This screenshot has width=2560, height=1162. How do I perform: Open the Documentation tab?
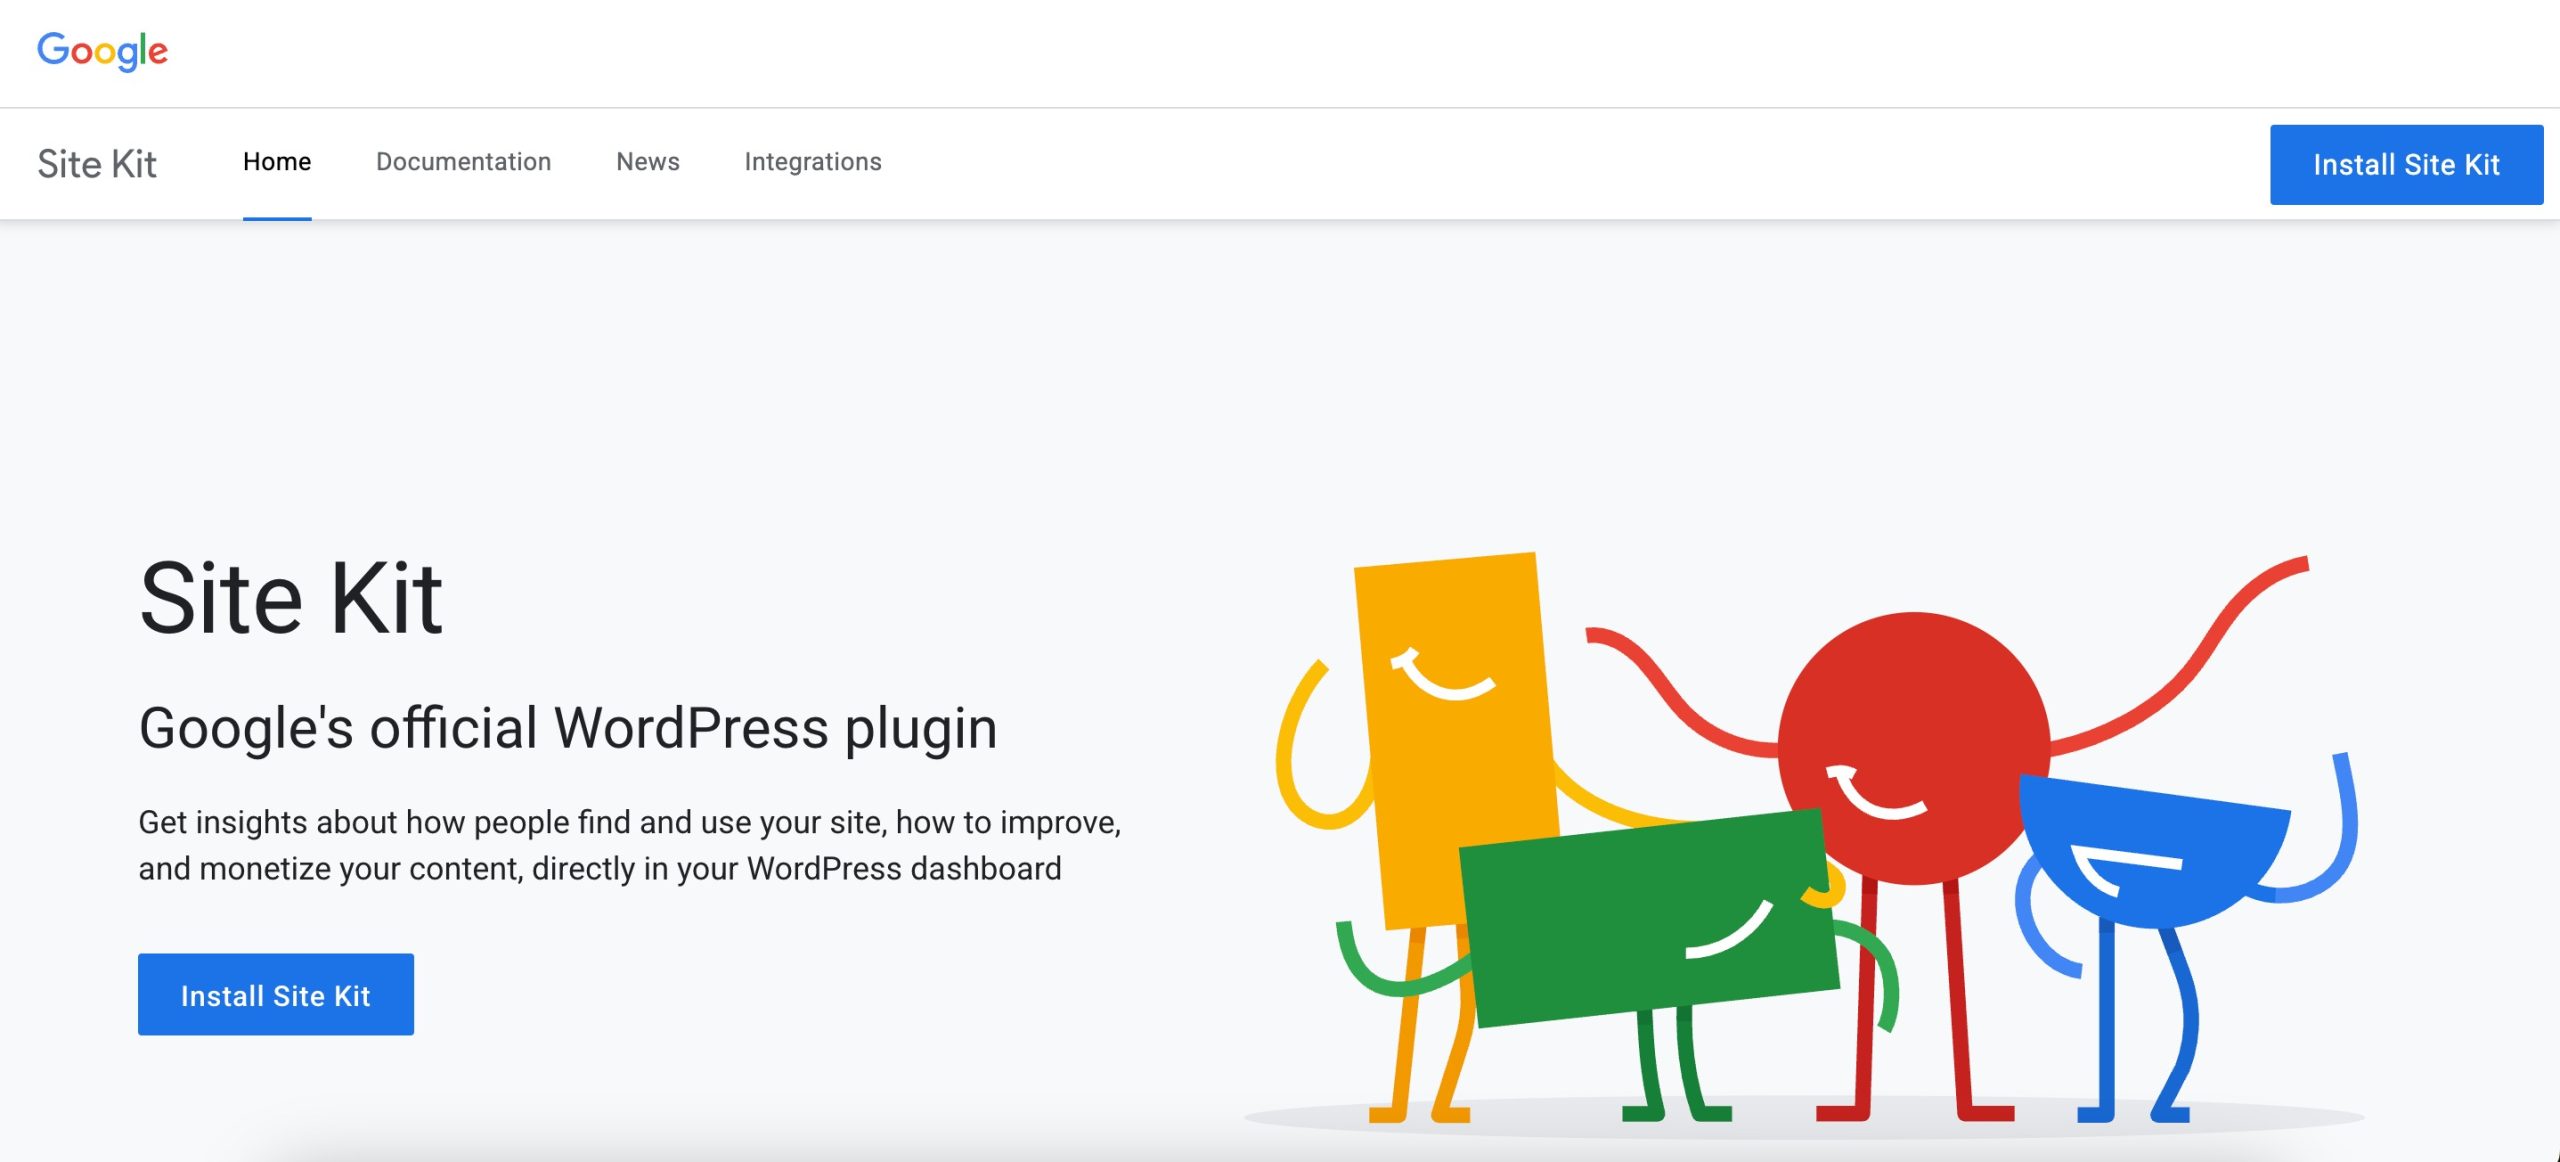[463, 162]
